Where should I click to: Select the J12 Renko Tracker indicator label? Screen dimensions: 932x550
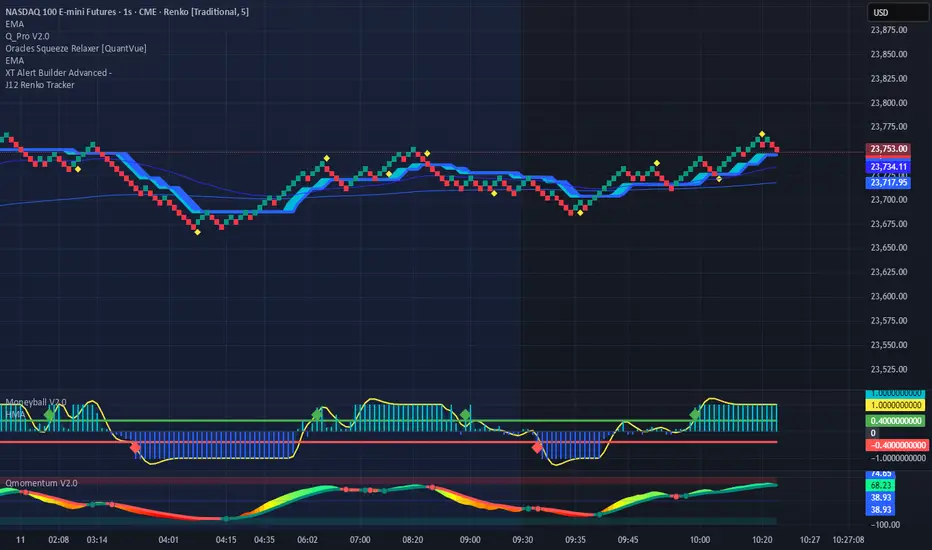pyautogui.click(x=42, y=85)
